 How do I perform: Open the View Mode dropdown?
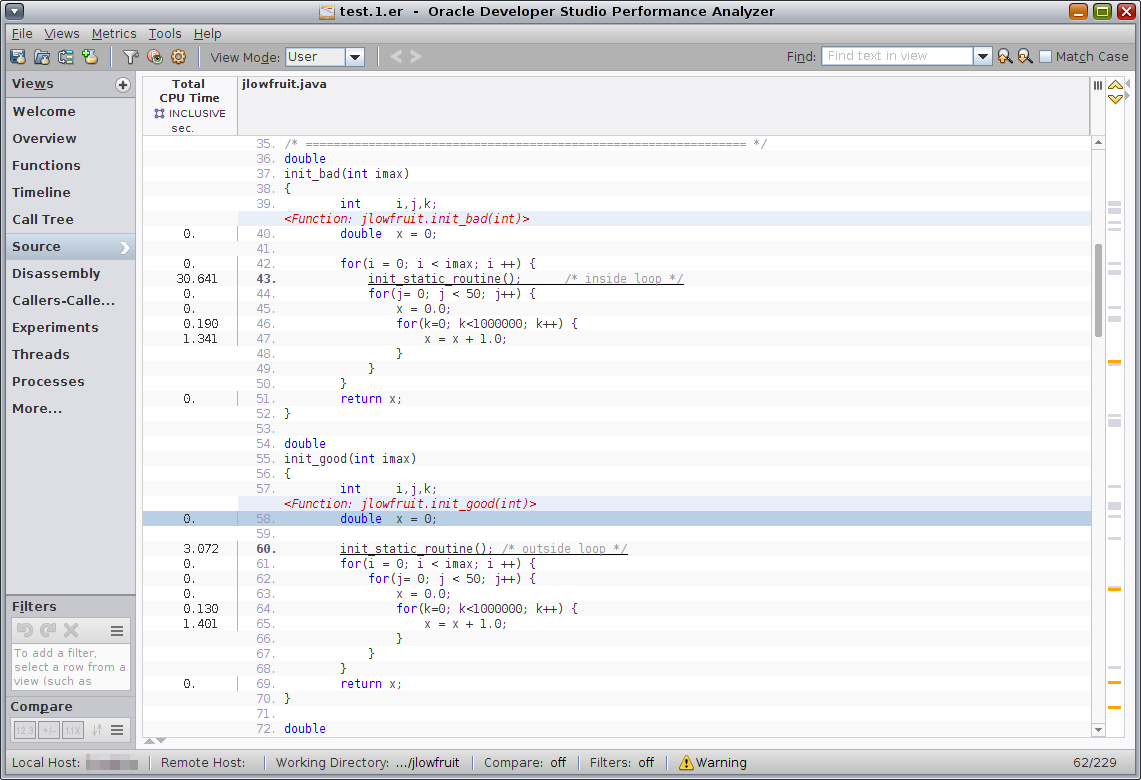[x=354, y=57]
